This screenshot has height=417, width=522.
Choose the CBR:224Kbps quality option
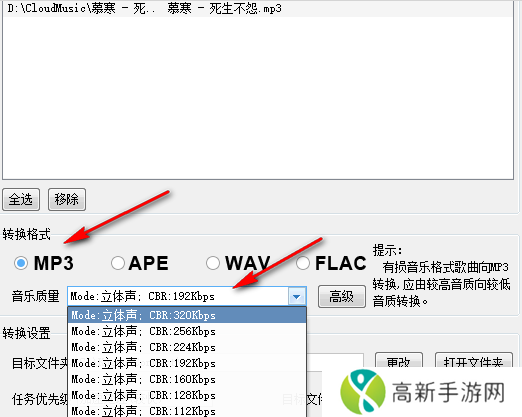(187, 347)
